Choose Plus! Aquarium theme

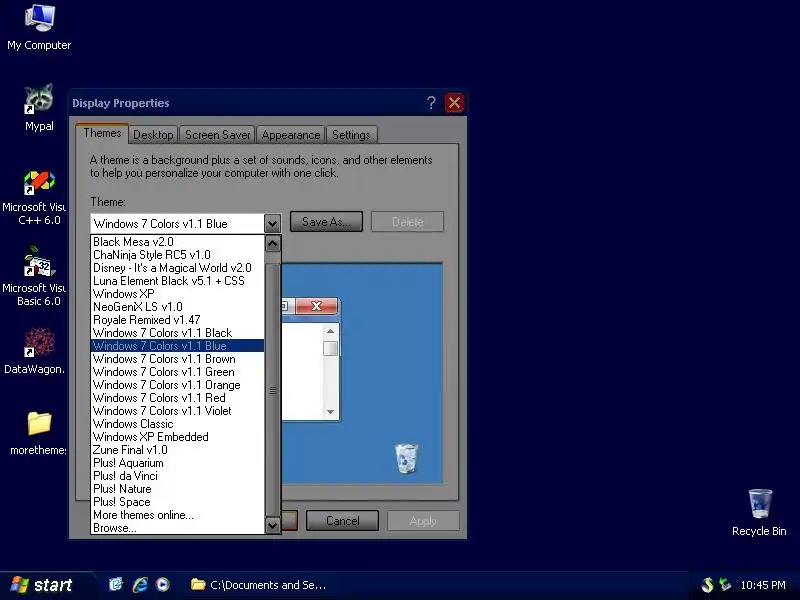[x=177, y=463]
